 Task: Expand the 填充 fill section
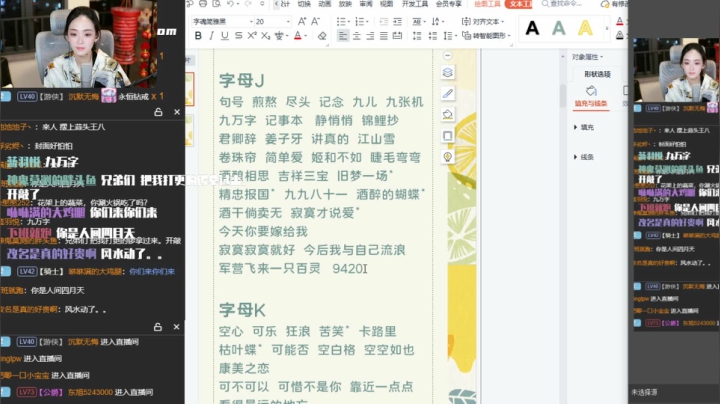[584, 127]
